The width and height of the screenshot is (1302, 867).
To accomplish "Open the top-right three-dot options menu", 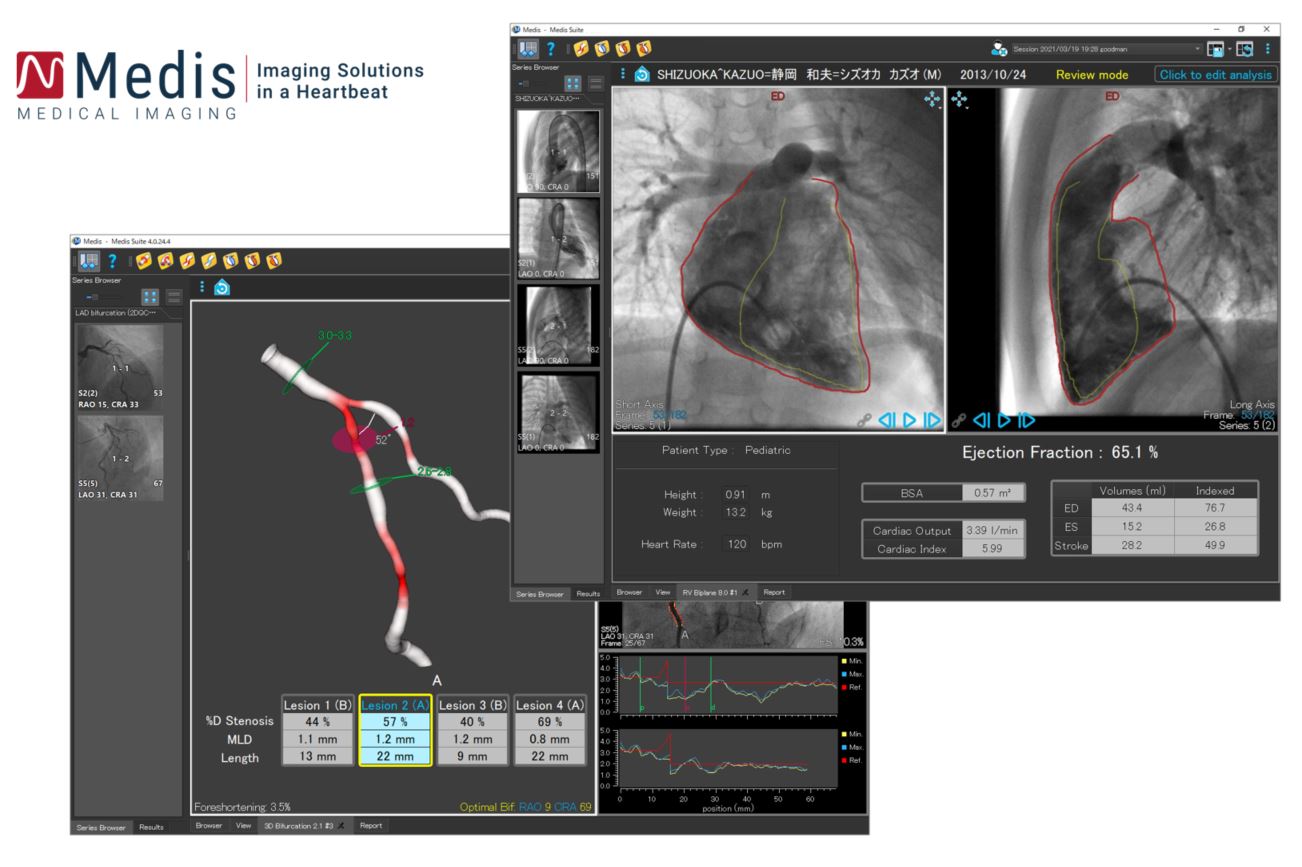I will (1268, 48).
